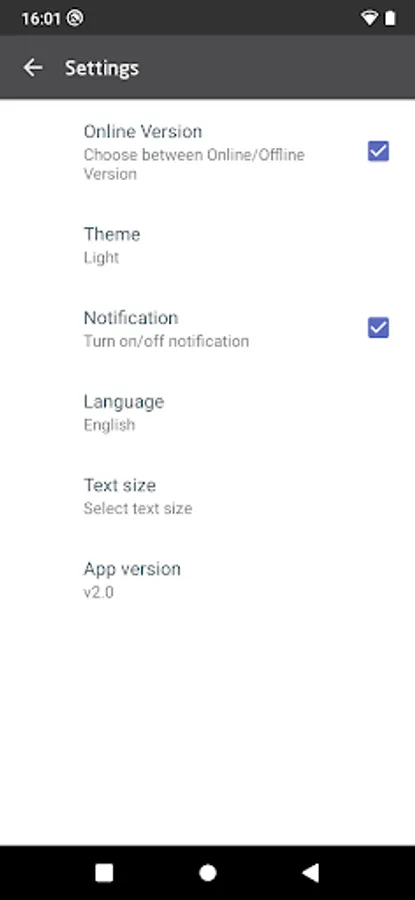This screenshot has height=900, width=415.
Task: Tap the Notification setting title
Action: pyautogui.click(x=131, y=317)
